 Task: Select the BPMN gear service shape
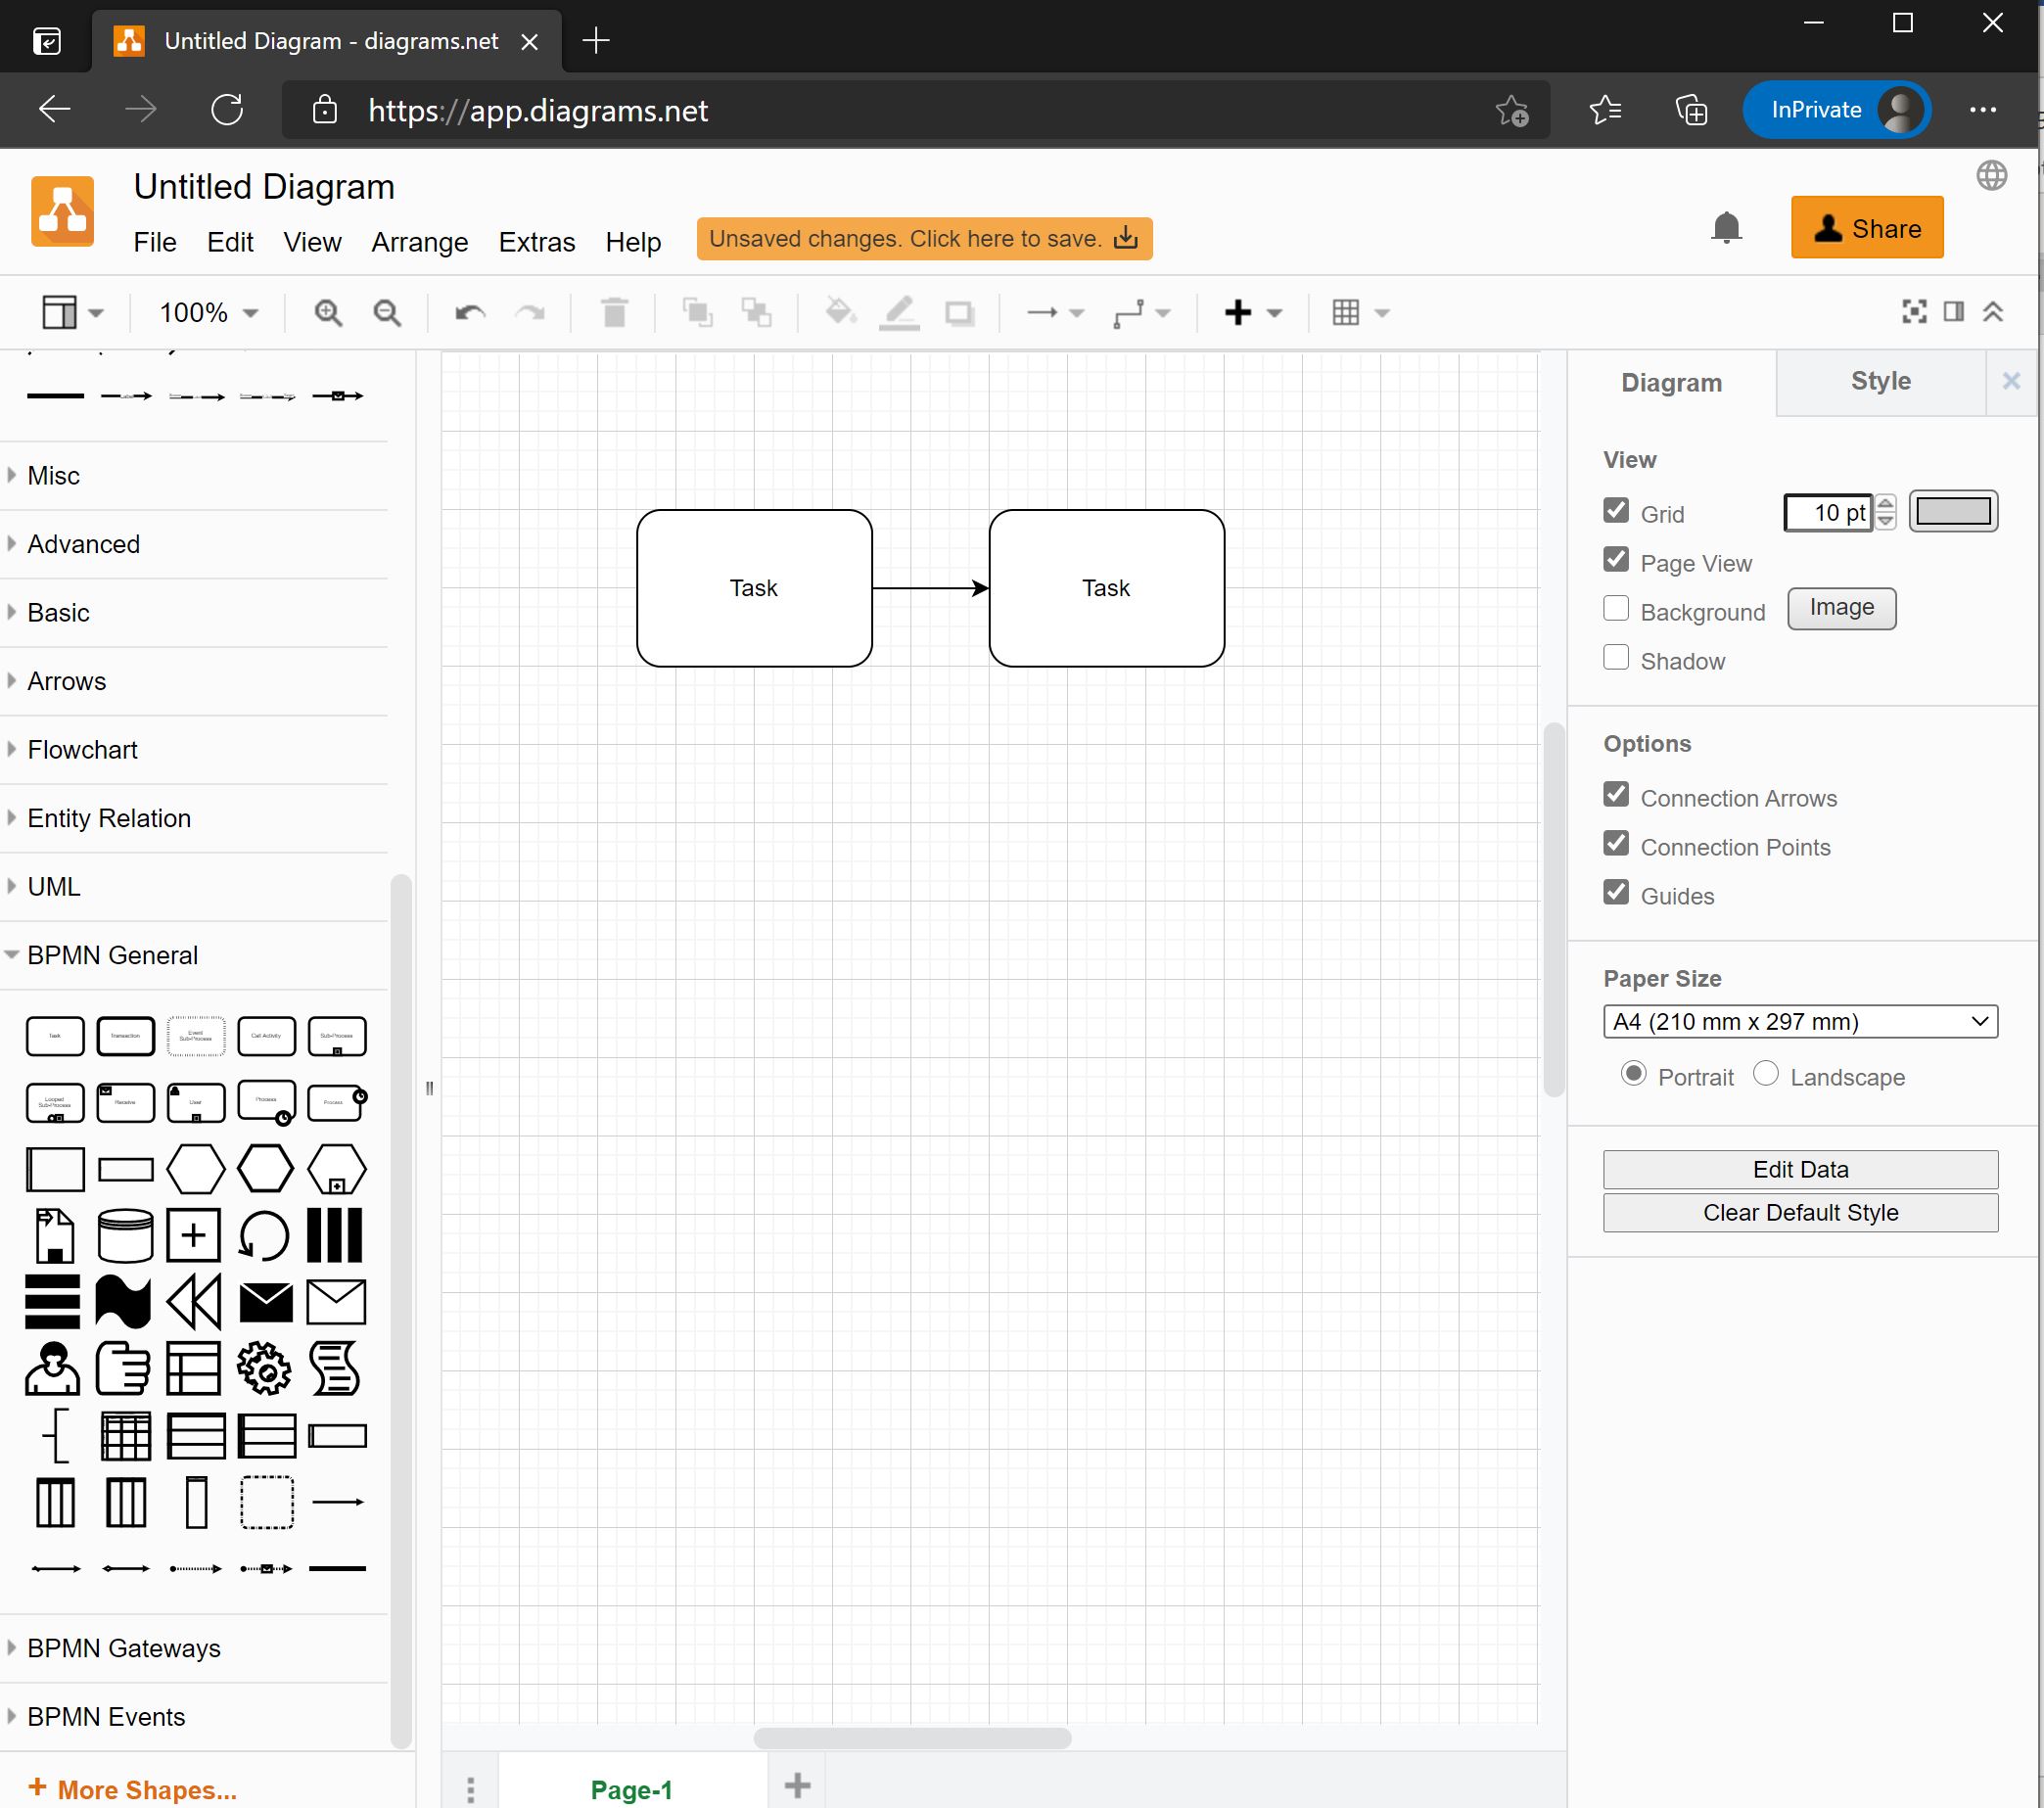265,1368
